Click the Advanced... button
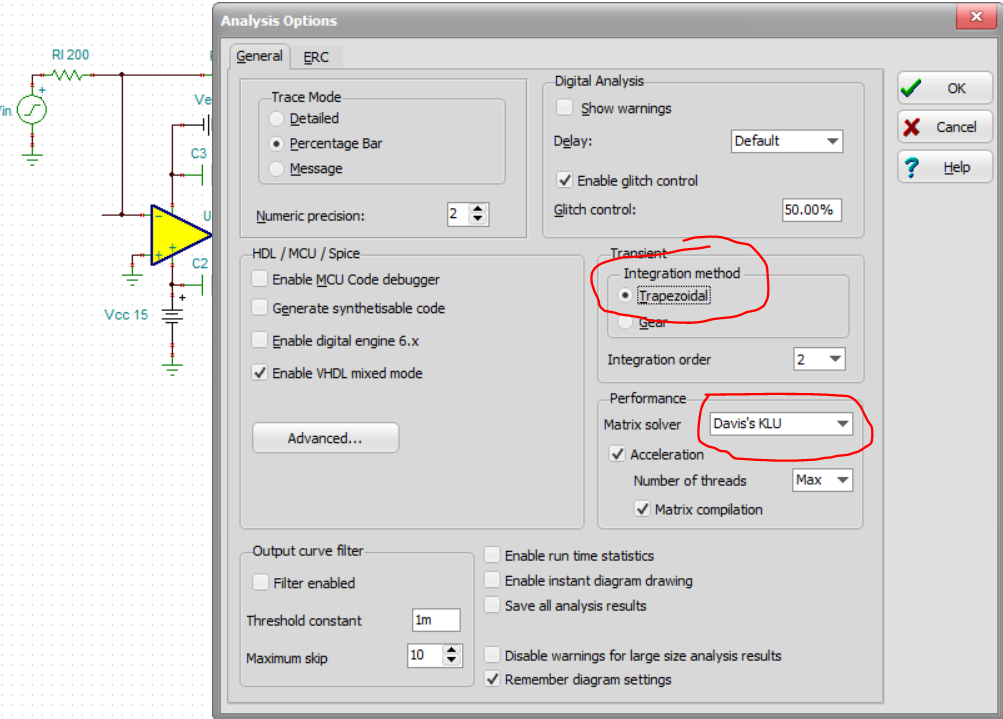 point(325,438)
